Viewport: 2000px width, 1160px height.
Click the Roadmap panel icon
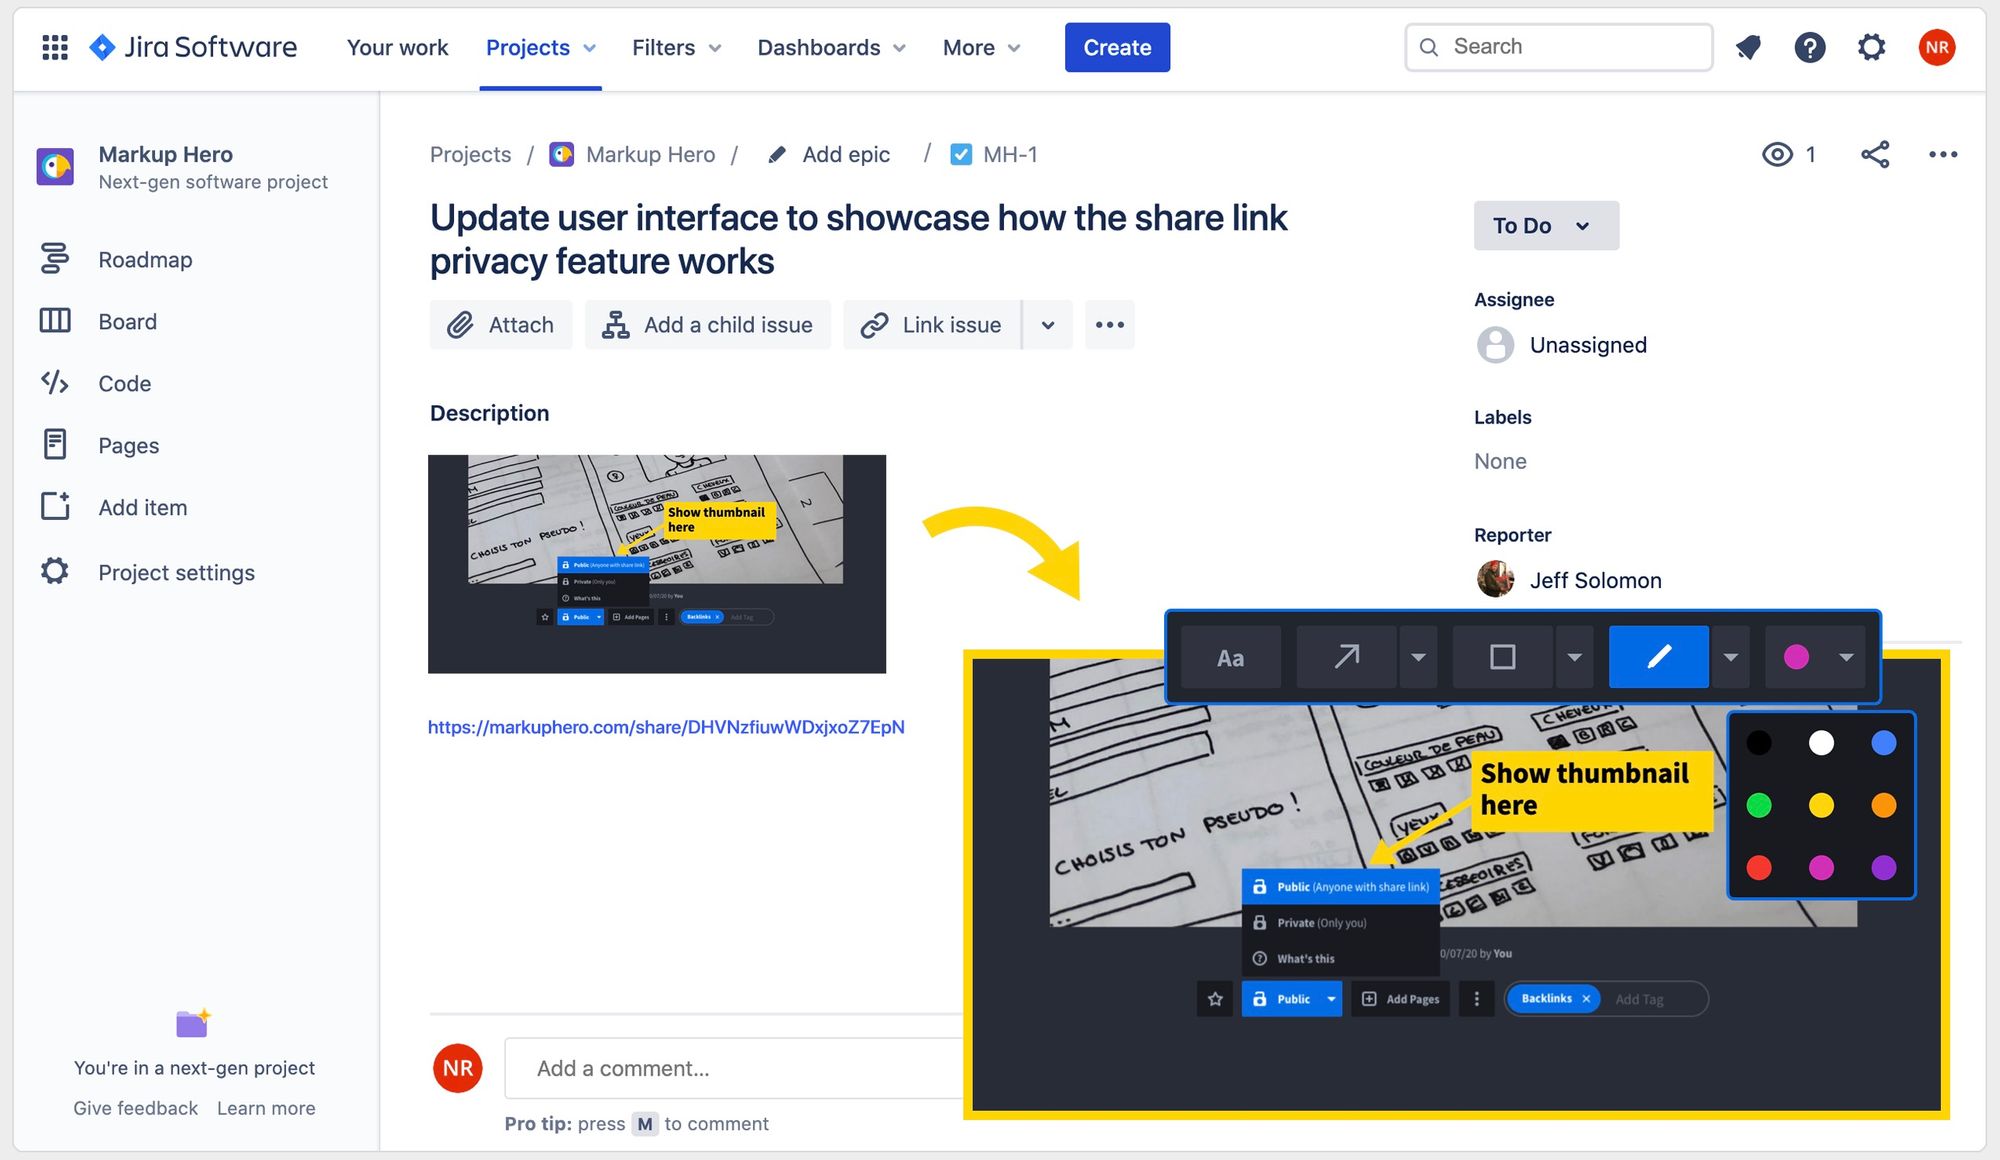[54, 258]
